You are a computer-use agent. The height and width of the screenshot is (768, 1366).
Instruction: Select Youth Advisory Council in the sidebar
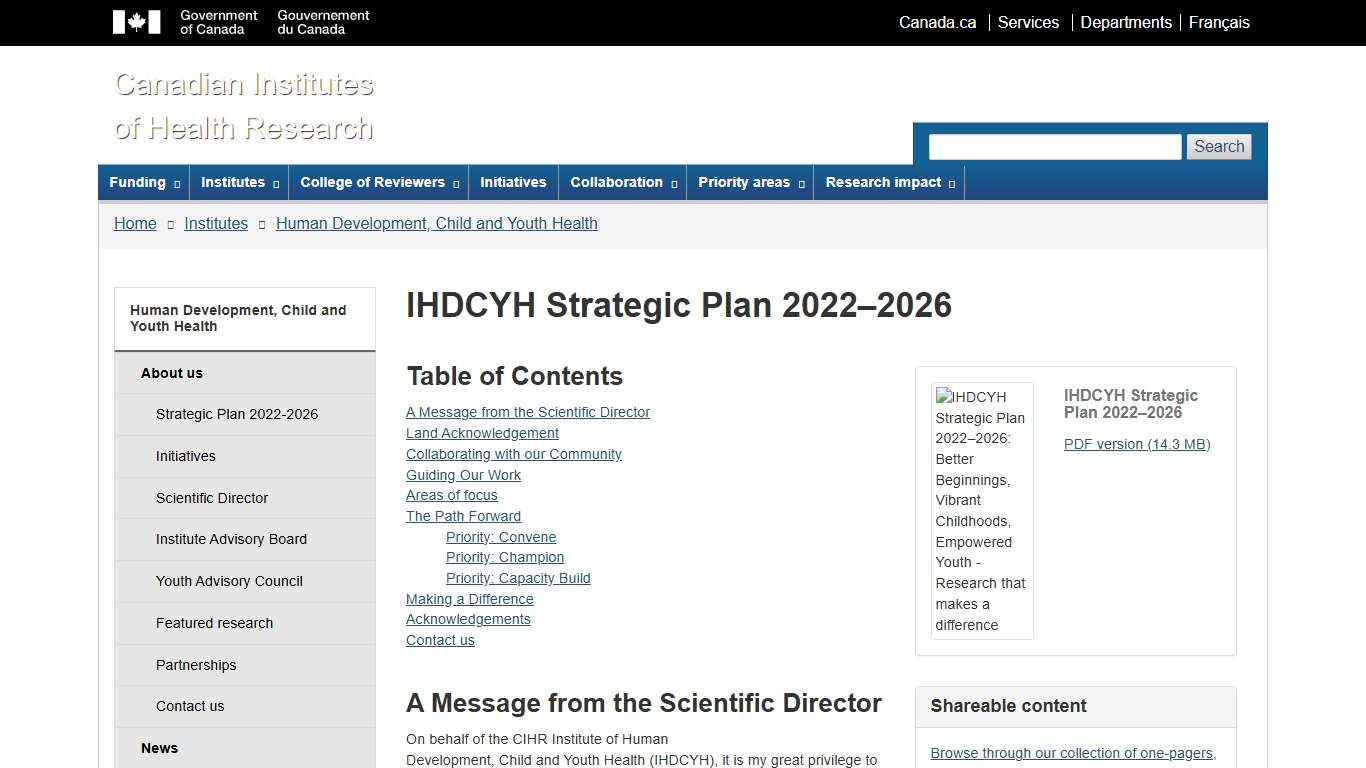tap(229, 581)
